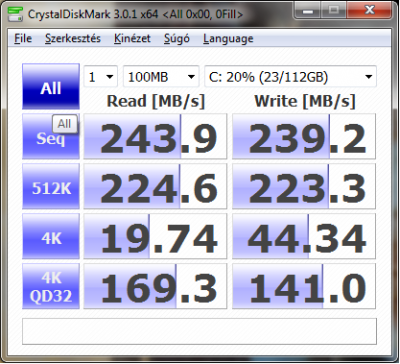Open the Súgó menu

177,39
